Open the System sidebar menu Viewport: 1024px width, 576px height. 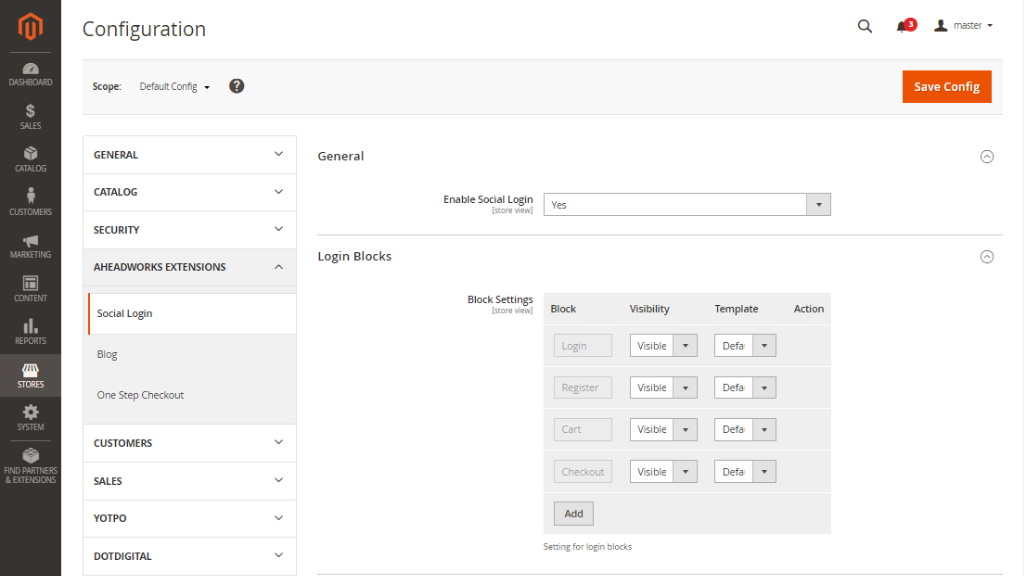click(x=30, y=418)
